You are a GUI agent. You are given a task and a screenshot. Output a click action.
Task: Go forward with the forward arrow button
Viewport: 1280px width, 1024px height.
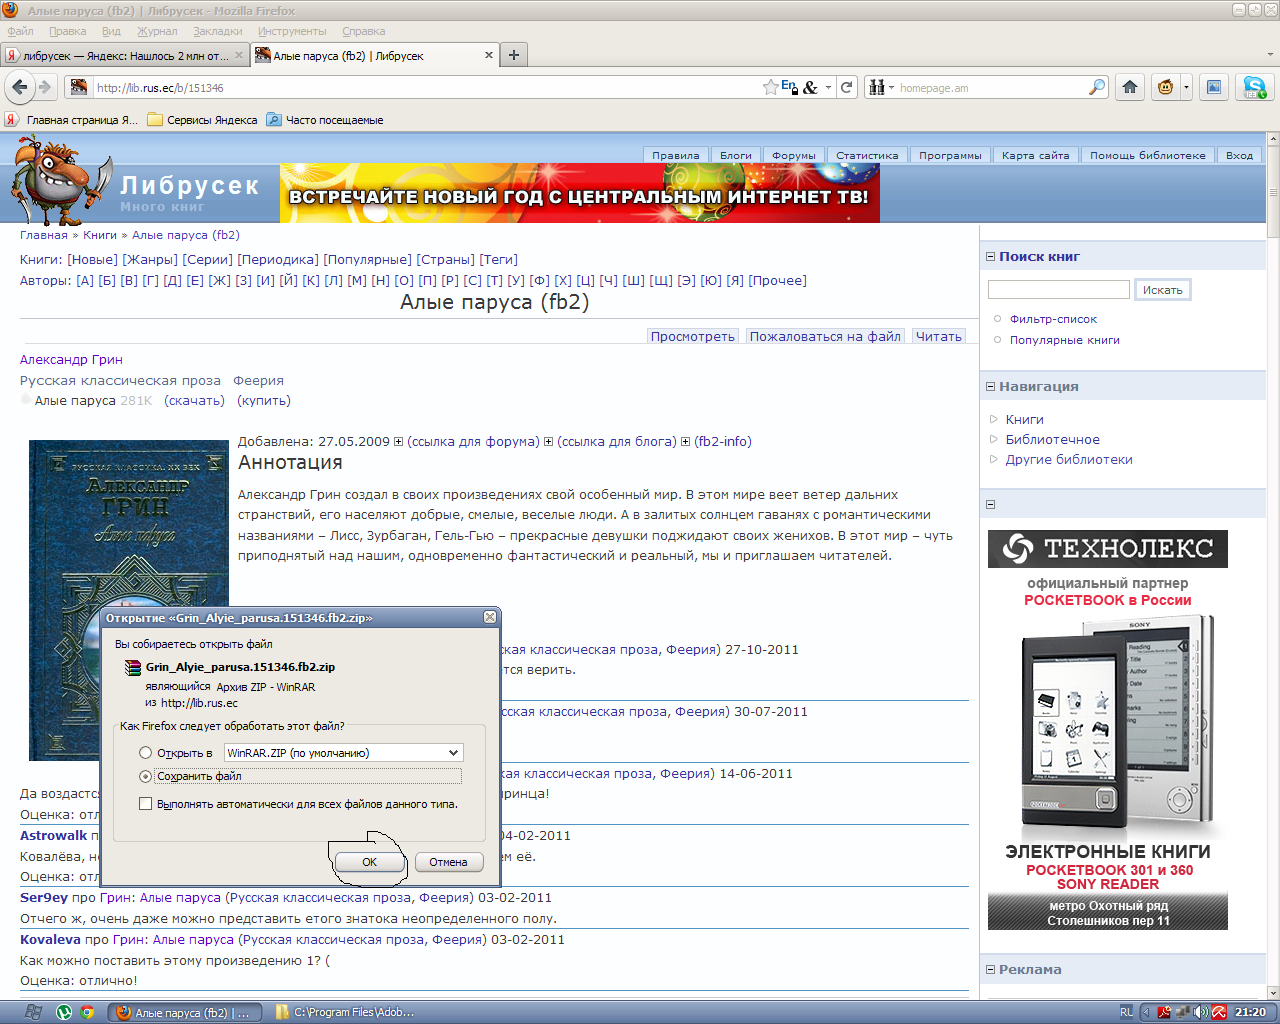[x=45, y=87]
